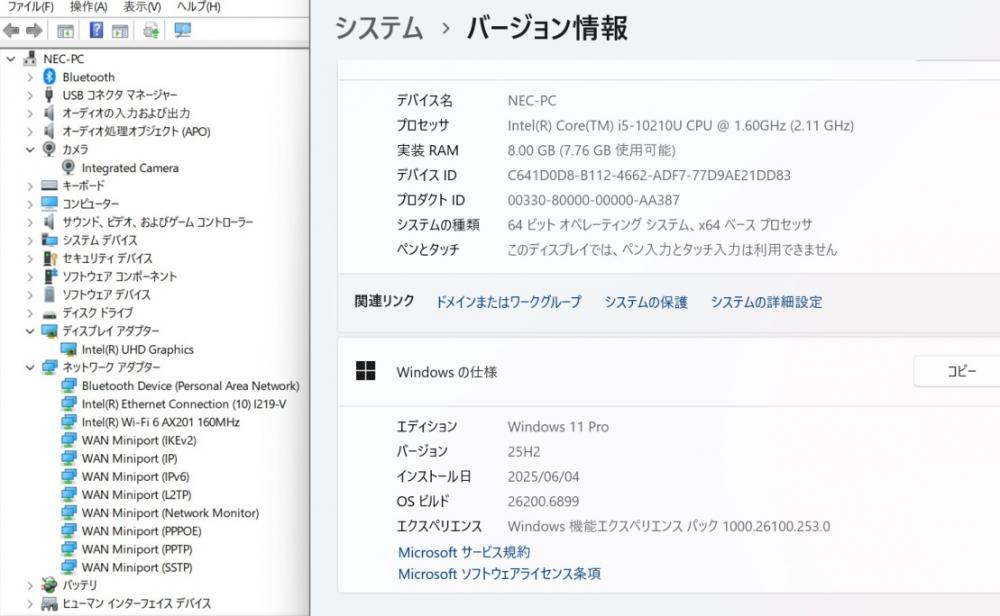Open Microsoft サービス規約 link
Image resolution: width=1000 pixels, height=616 pixels.
click(x=464, y=552)
